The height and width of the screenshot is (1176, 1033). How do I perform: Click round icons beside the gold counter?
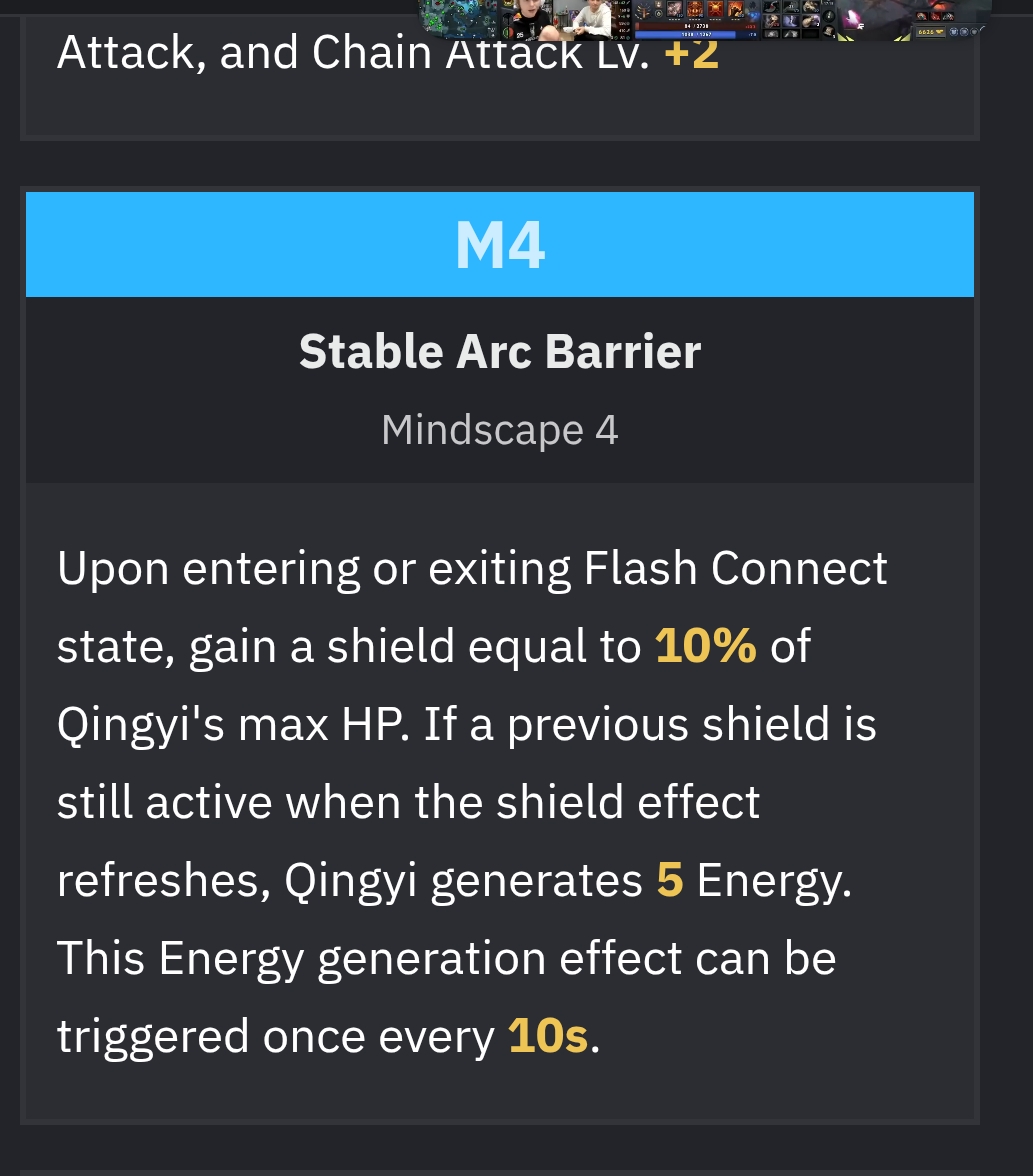[x=965, y=32]
